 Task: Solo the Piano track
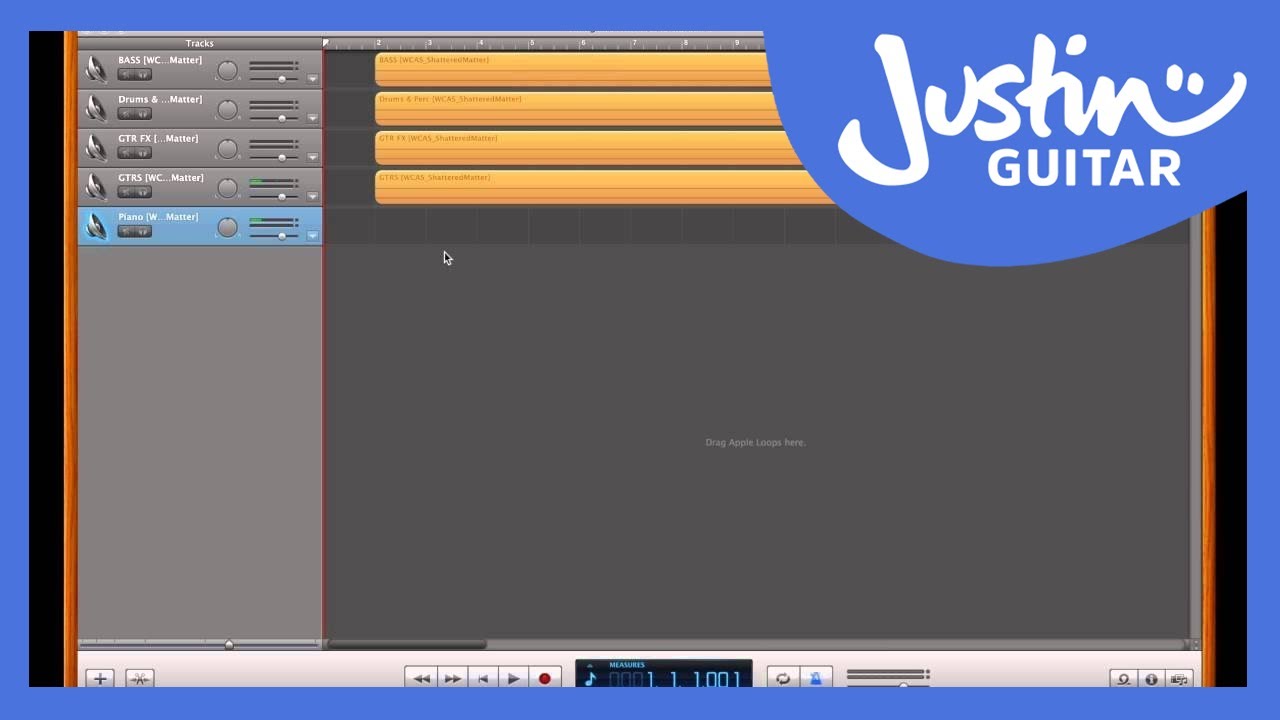[144, 231]
